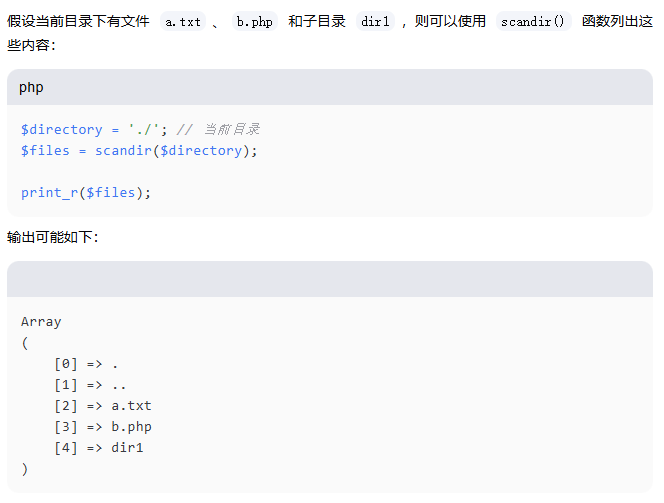Screen dimensions: 664x503
Task: Click the "php" language label on code block
Action: [x=31, y=87]
